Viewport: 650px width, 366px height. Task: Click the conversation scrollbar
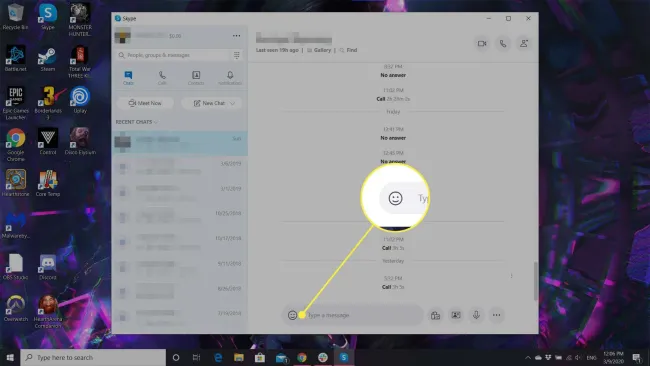tap(536, 281)
